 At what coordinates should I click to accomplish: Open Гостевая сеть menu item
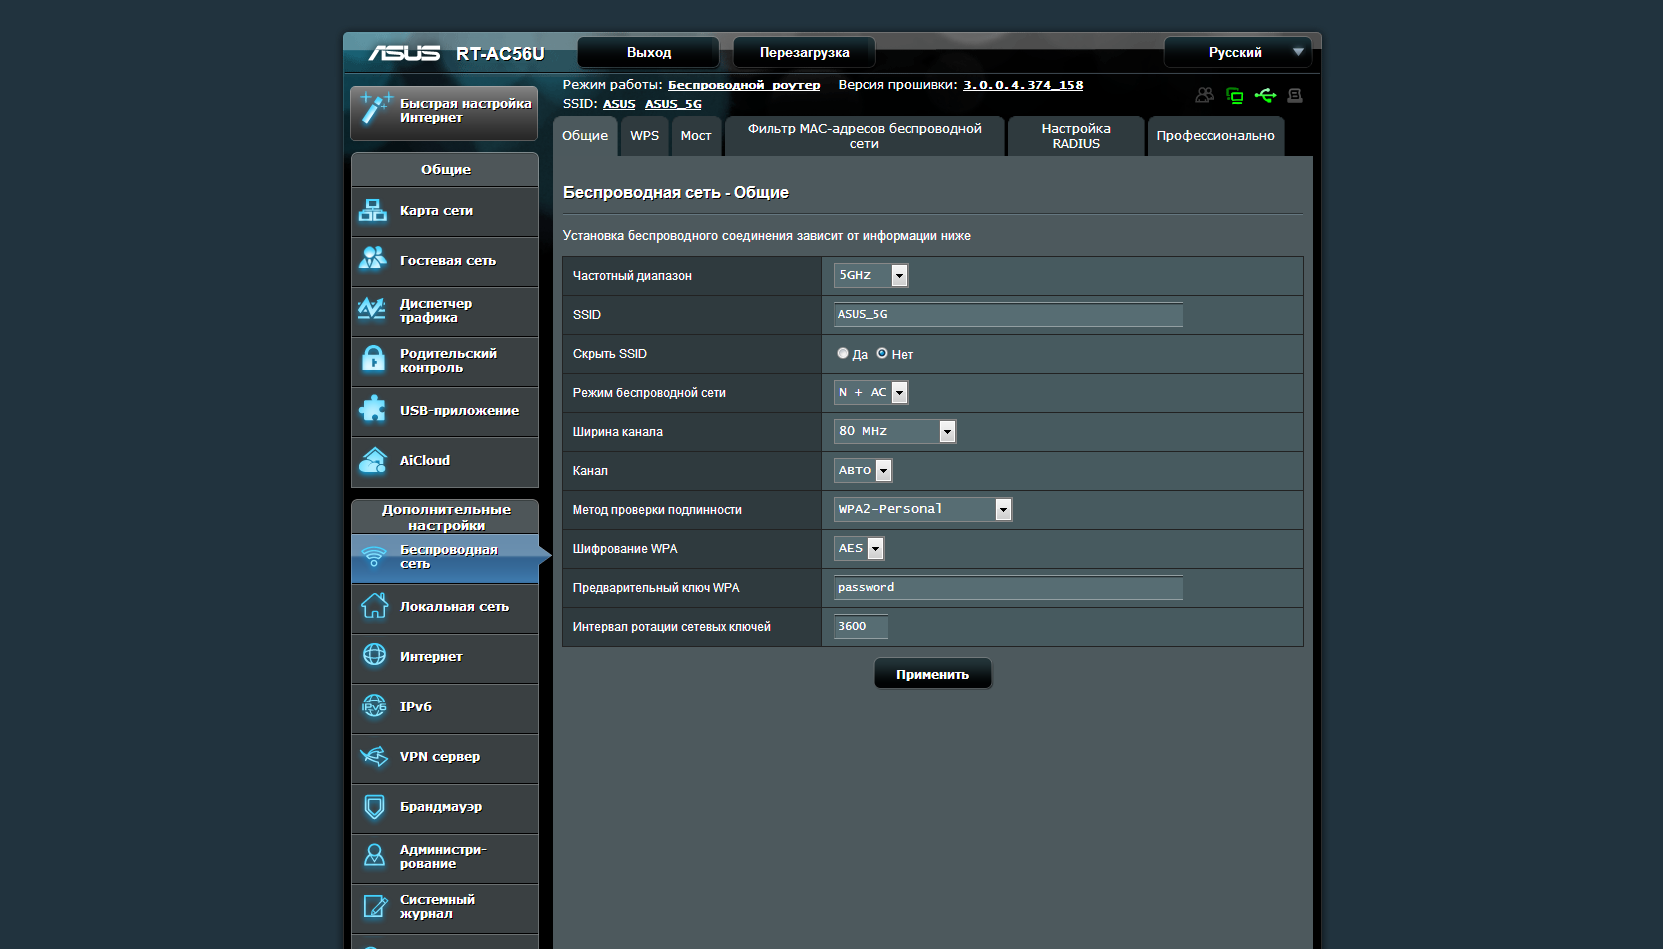[445, 261]
